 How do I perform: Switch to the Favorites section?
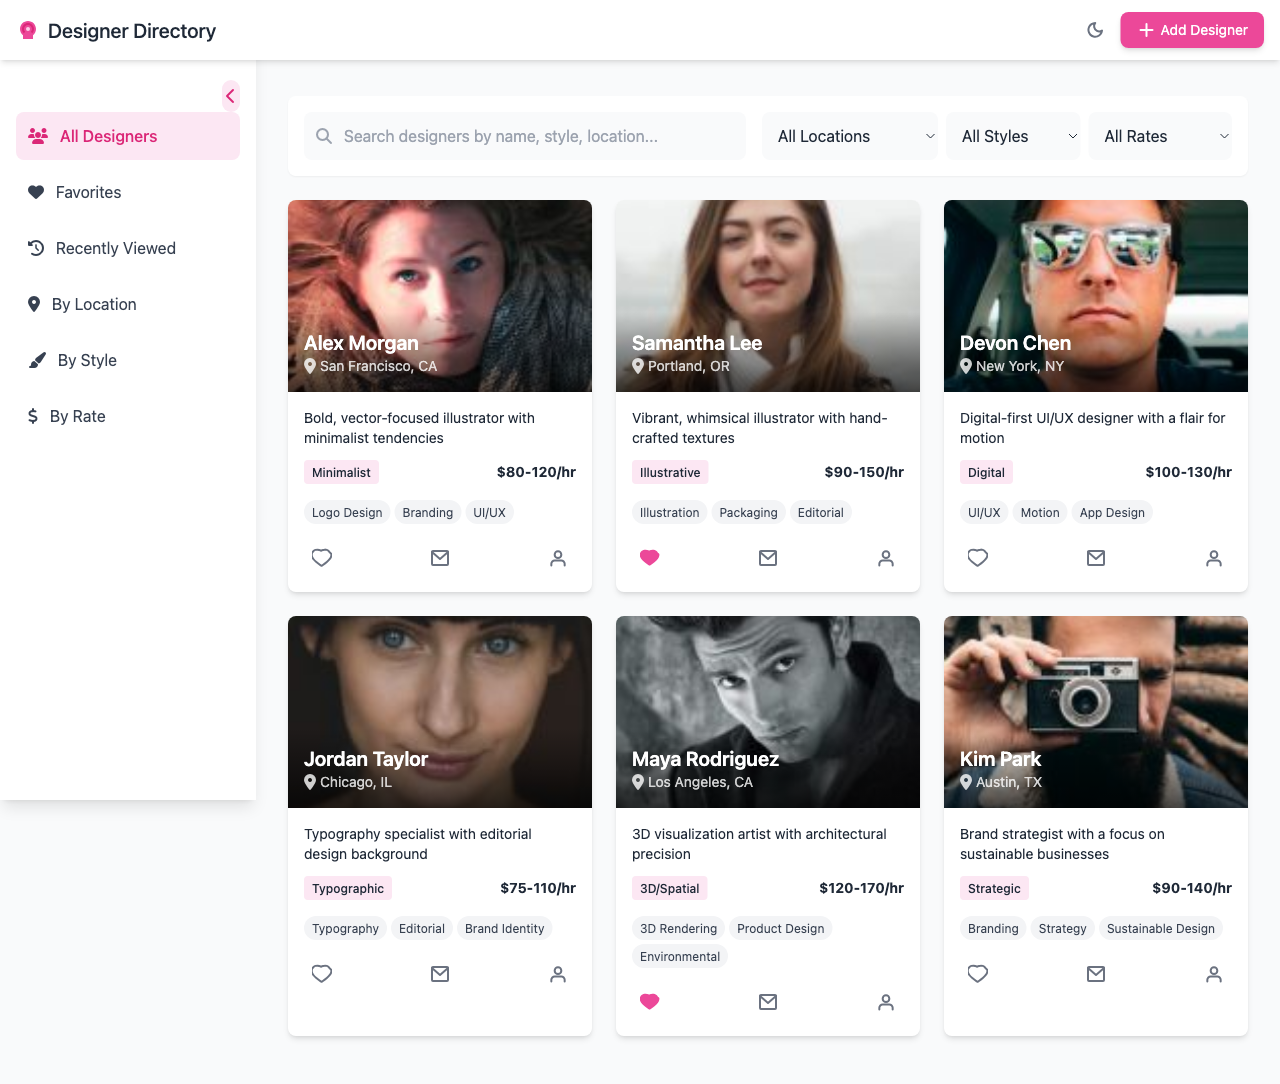pos(87,192)
